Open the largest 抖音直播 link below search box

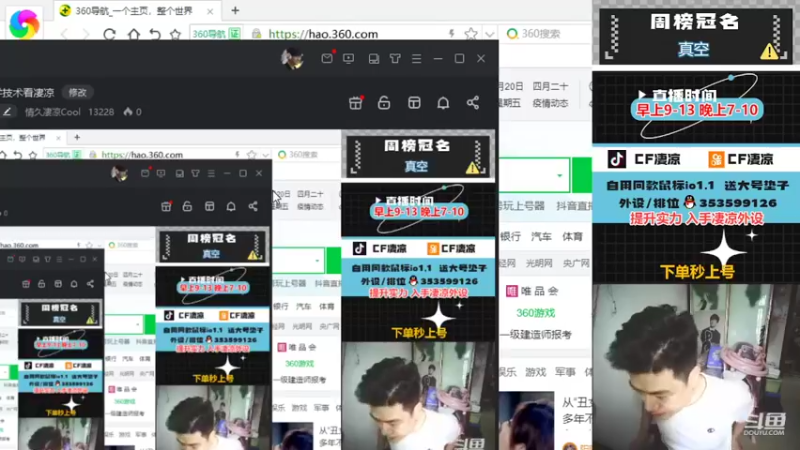click(x=574, y=206)
